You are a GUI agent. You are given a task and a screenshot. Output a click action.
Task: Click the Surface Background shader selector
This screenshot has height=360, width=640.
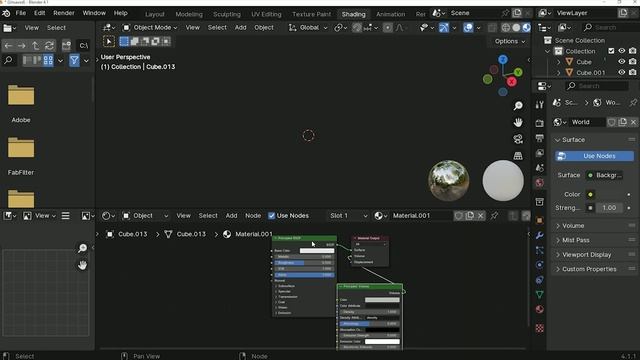tap(604, 175)
